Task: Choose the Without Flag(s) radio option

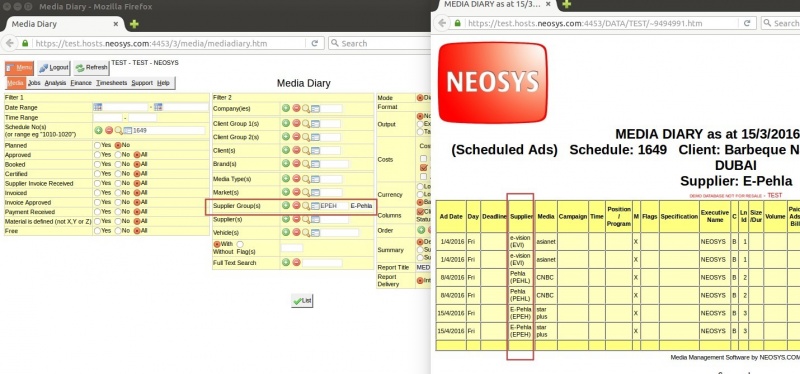Action: (240, 244)
